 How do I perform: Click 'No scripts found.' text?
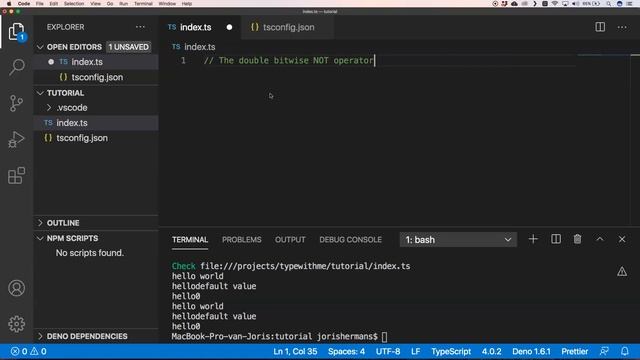(90, 253)
